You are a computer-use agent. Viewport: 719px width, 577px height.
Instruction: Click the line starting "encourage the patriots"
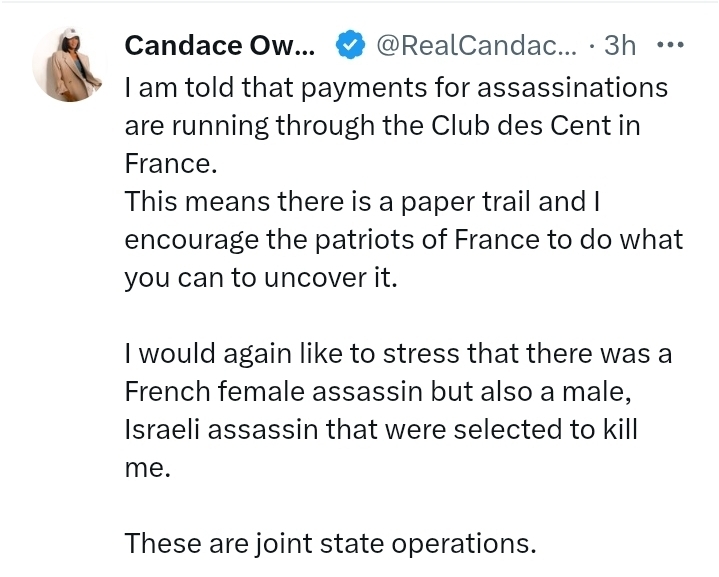(x=403, y=240)
